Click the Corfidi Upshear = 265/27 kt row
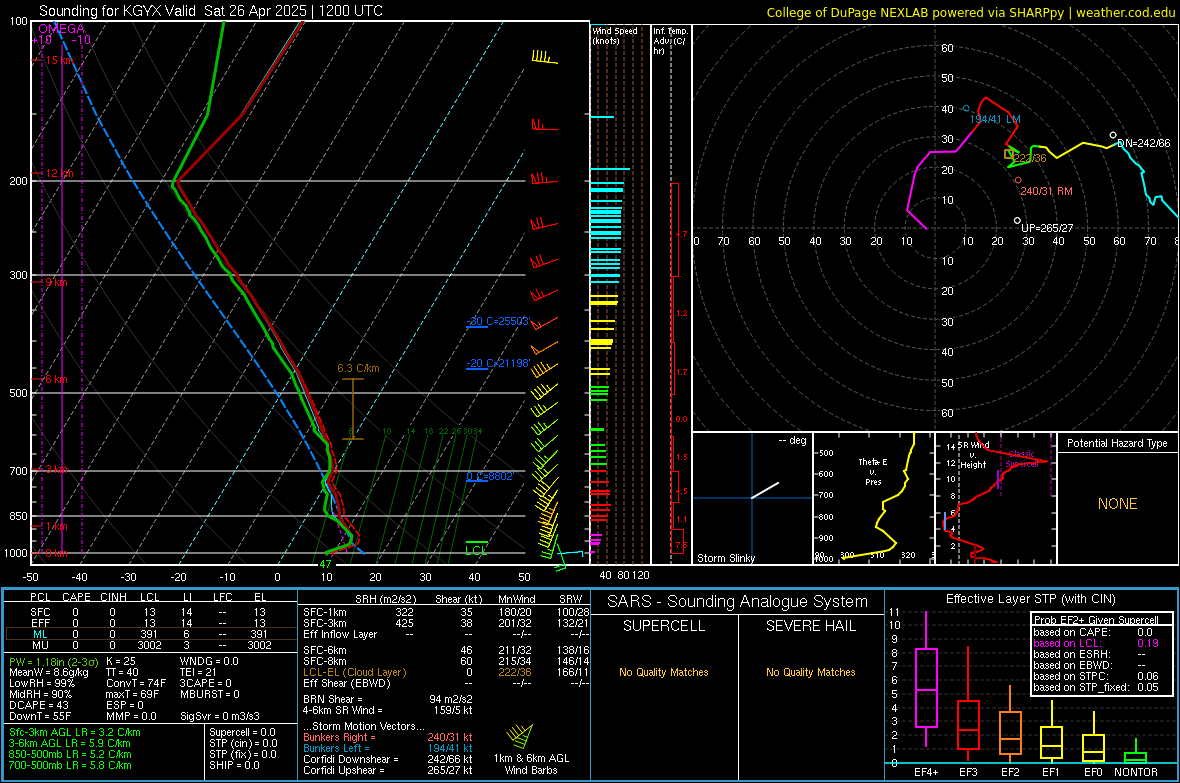Viewport: 1180px width, 783px height. click(388, 770)
